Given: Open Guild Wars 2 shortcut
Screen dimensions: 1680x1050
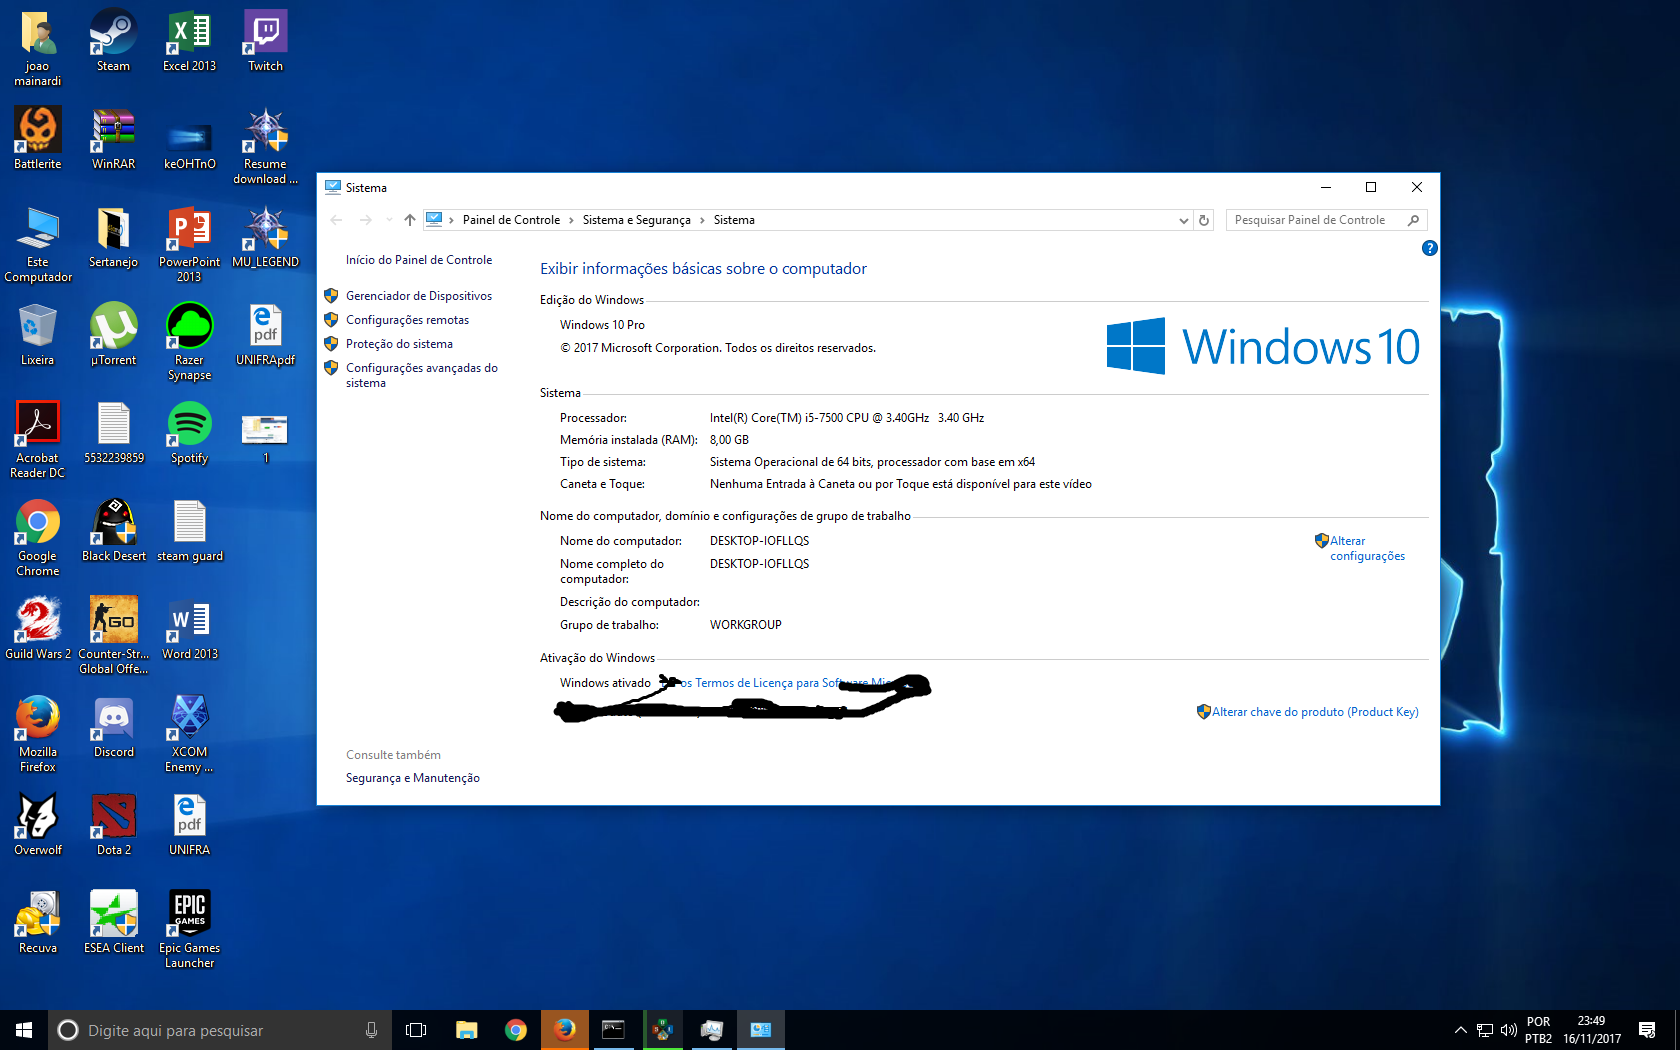Looking at the screenshot, I should point(38,629).
